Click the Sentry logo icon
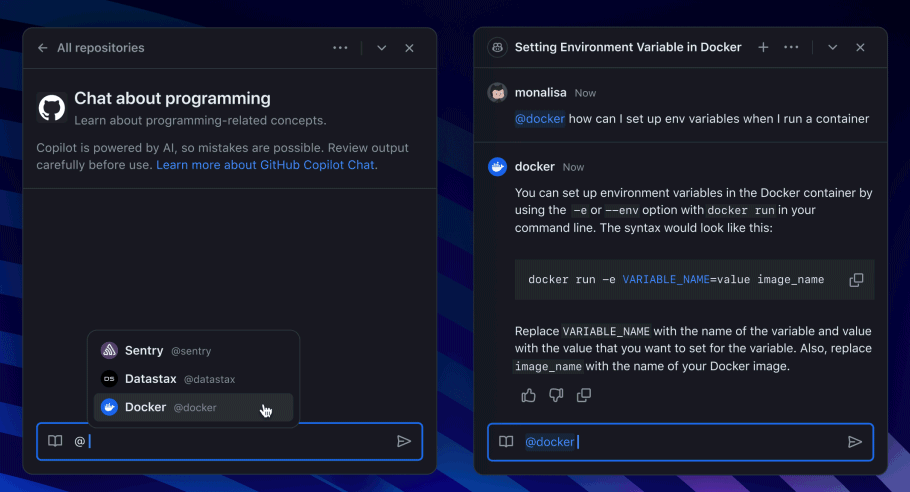 (x=109, y=350)
